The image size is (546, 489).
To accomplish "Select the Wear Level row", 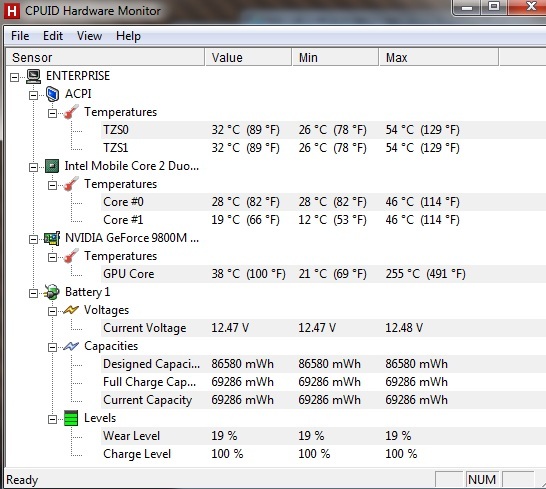I will coord(323,436).
